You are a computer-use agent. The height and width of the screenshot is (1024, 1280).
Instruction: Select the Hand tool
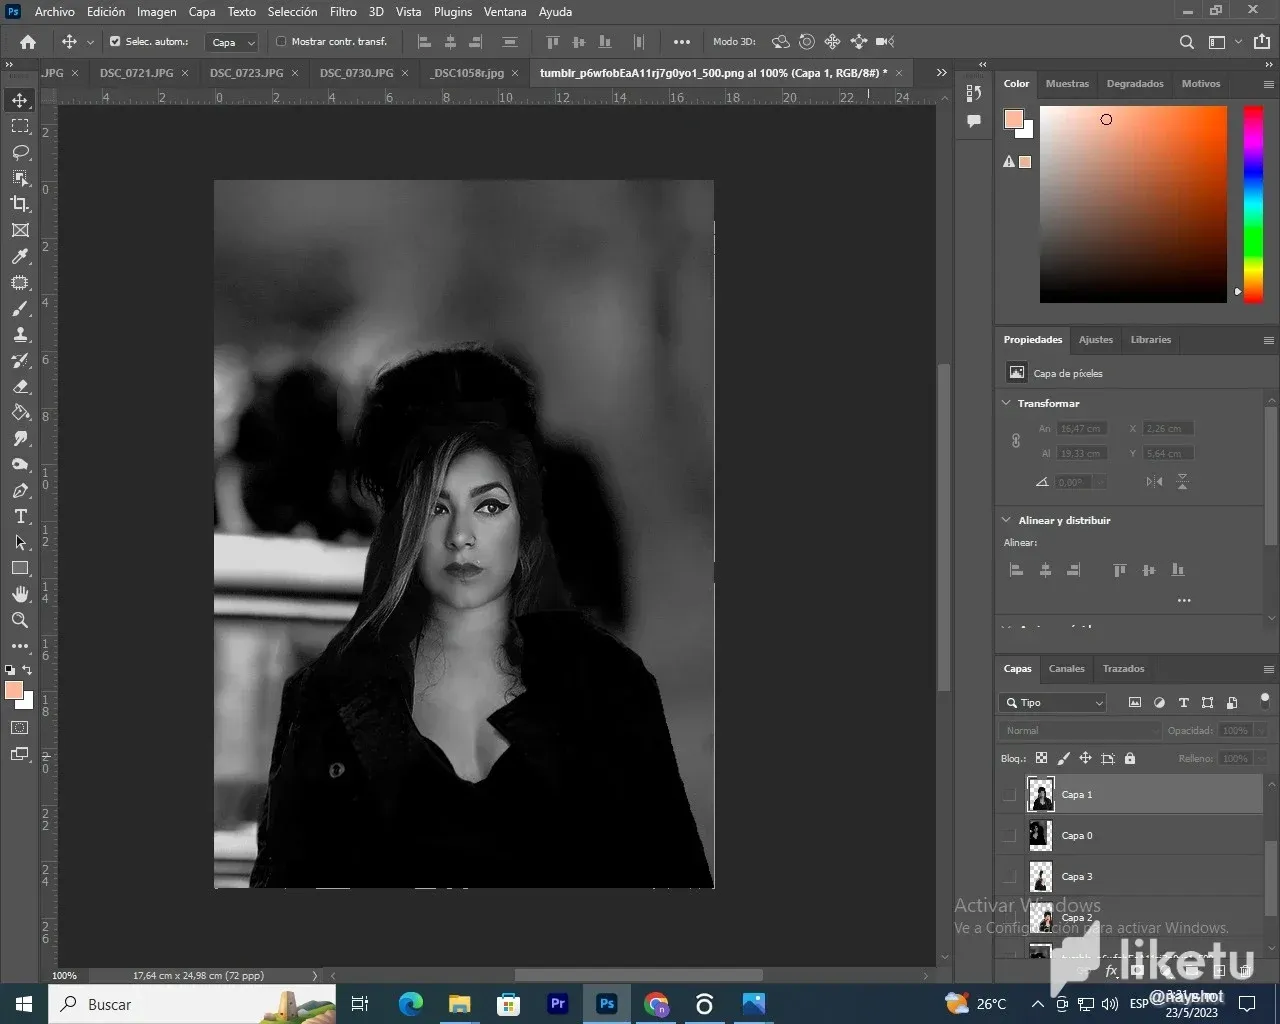tap(20, 594)
